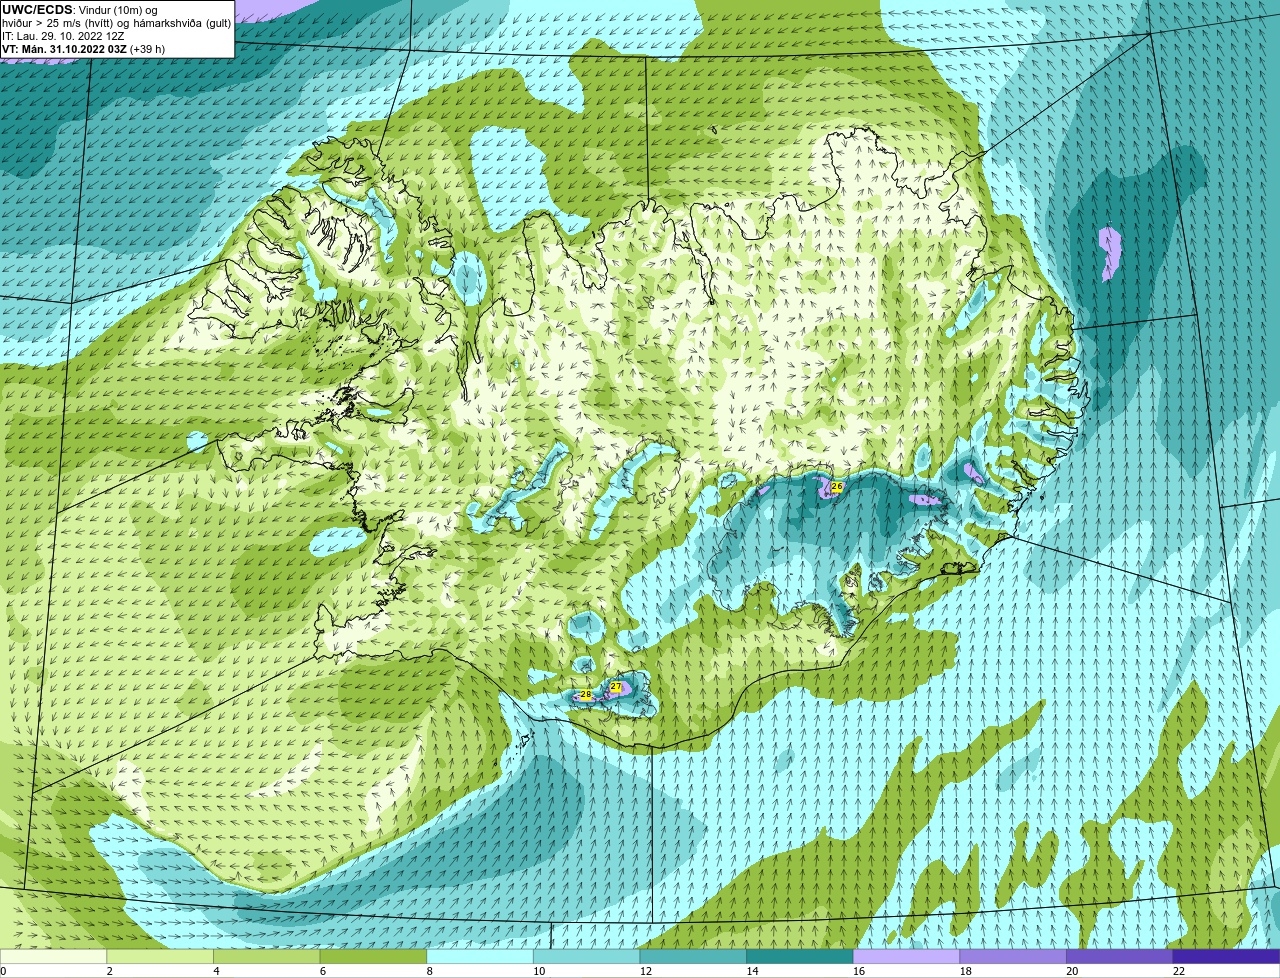Select the 14–16 m/s dark teal swatch
The height and width of the screenshot is (978, 1280).
(x=800, y=956)
